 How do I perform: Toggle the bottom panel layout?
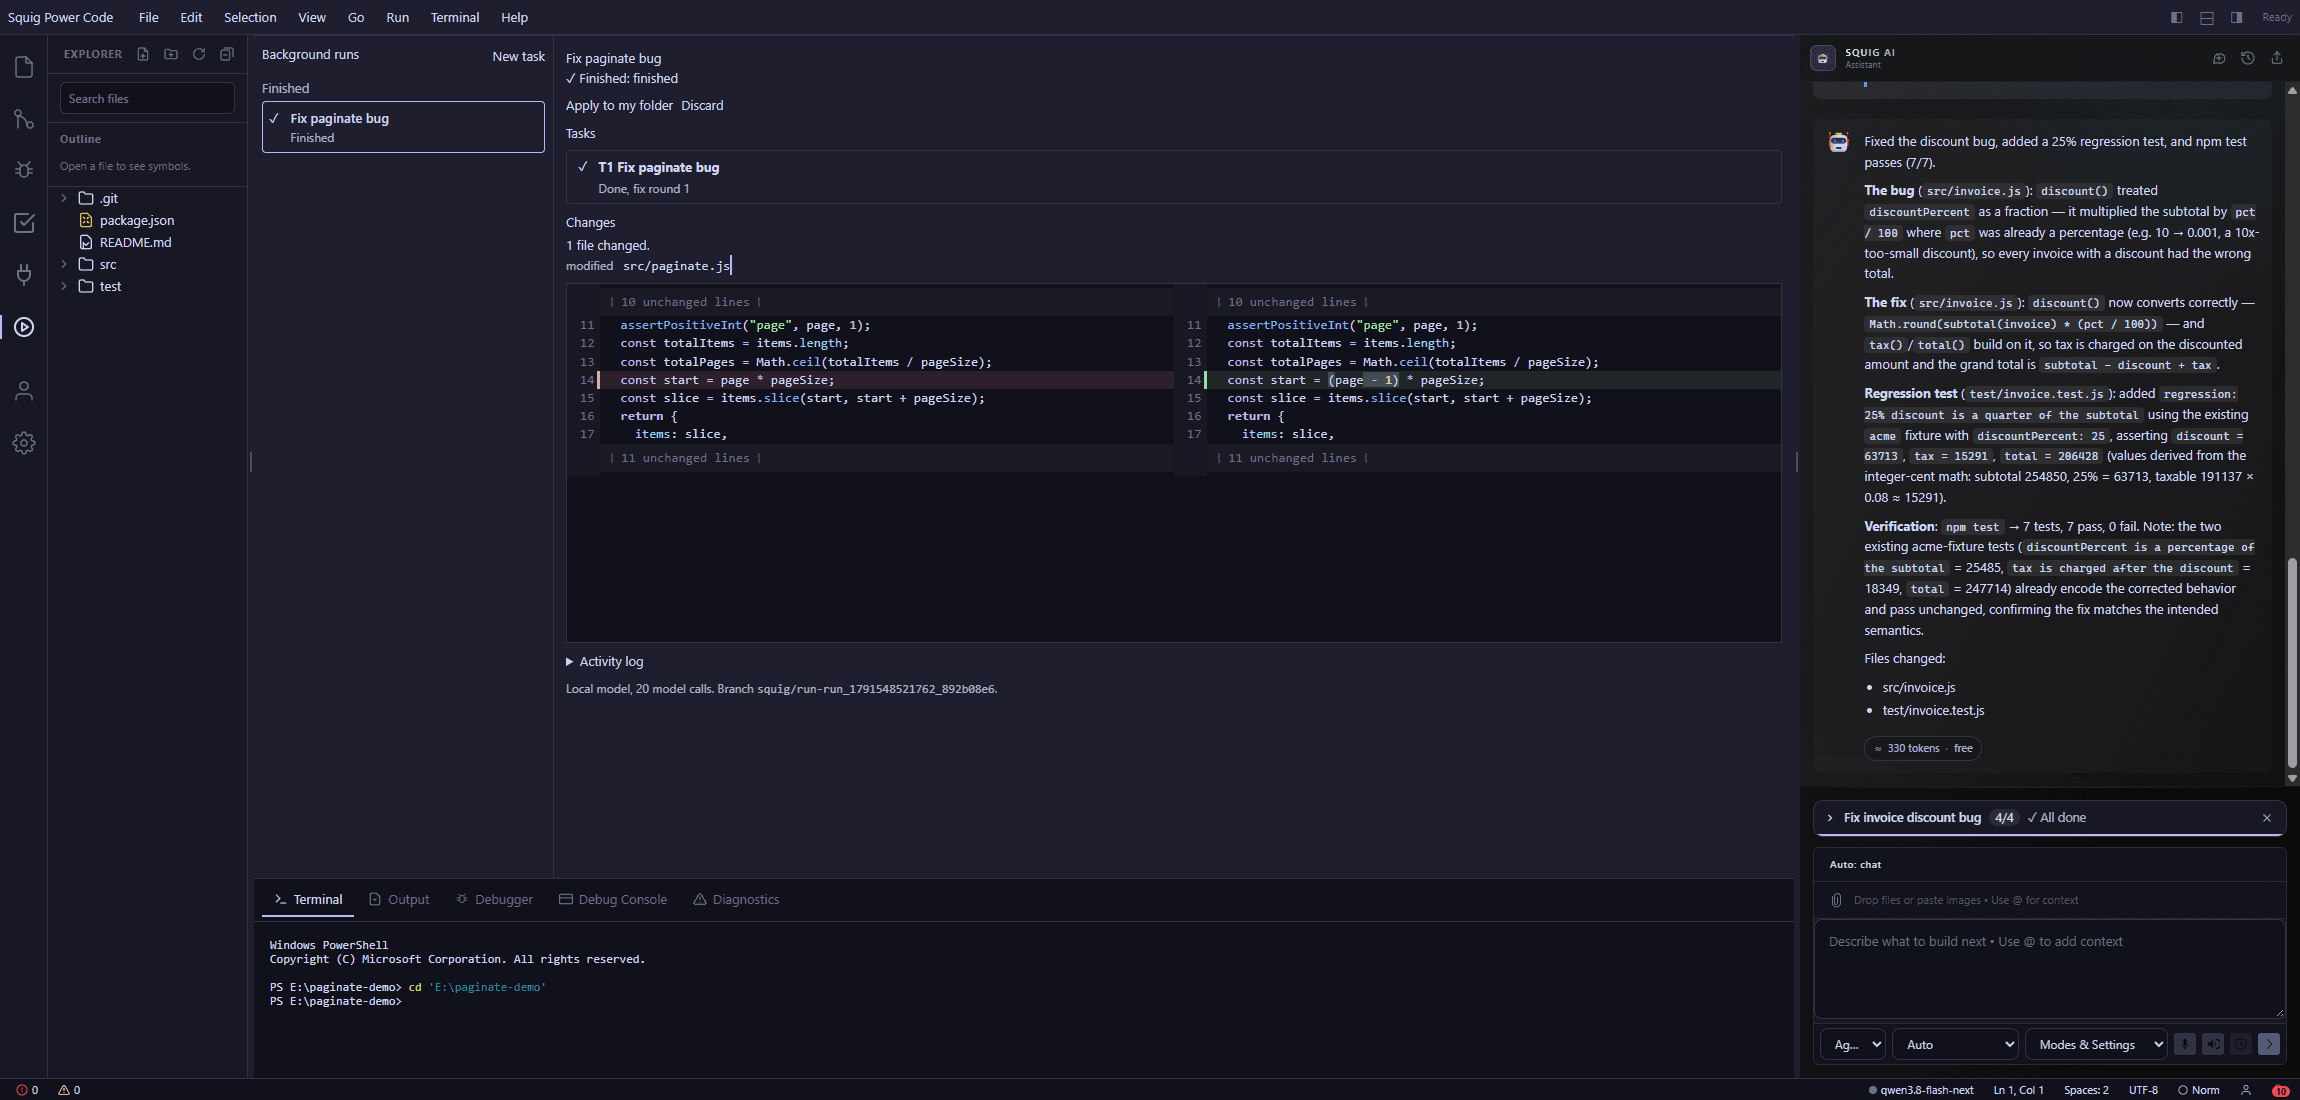click(x=2206, y=17)
